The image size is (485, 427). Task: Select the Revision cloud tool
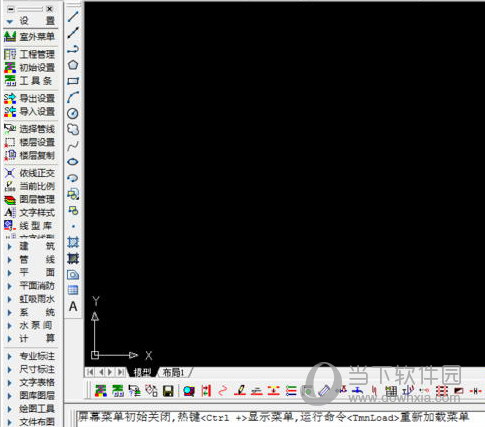pyautogui.click(x=73, y=129)
